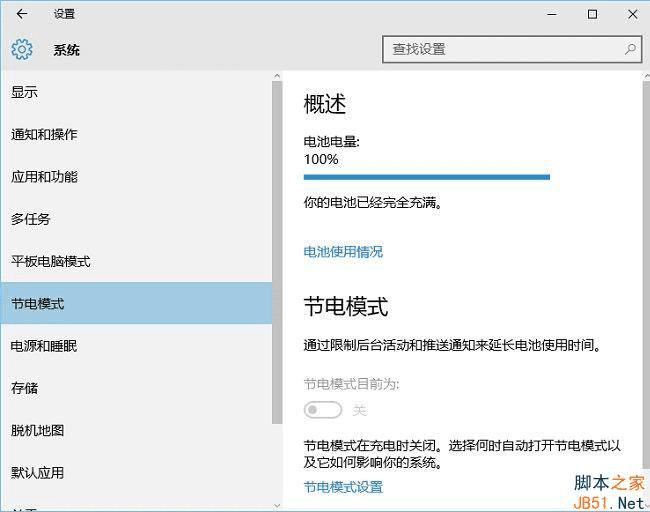Focus the 查找设置 search field

click(x=512, y=49)
